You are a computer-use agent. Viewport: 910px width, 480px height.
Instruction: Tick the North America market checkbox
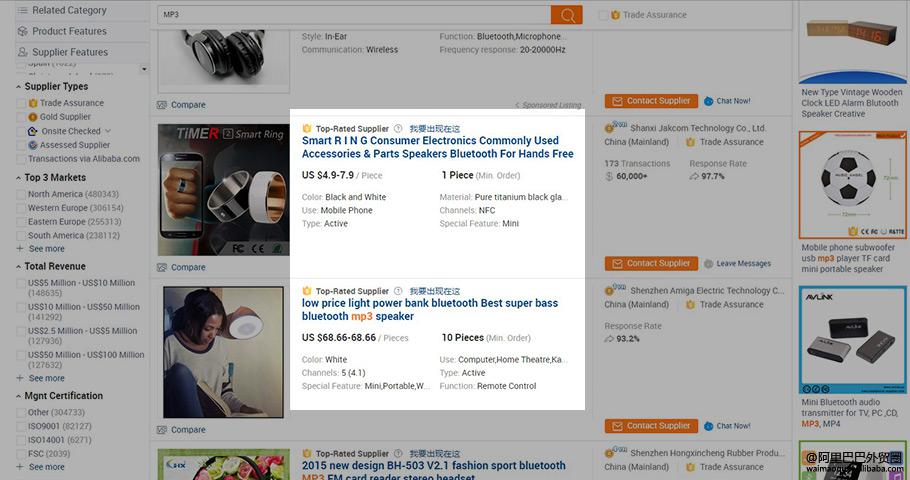pos(21,194)
